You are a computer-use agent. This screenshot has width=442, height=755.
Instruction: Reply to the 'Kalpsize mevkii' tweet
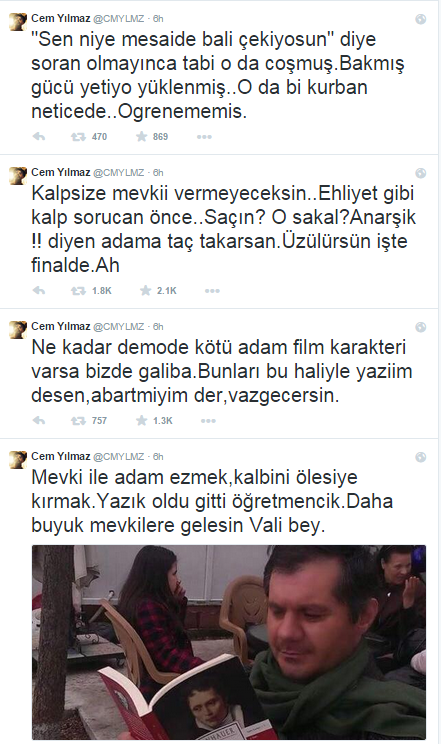pos(39,291)
